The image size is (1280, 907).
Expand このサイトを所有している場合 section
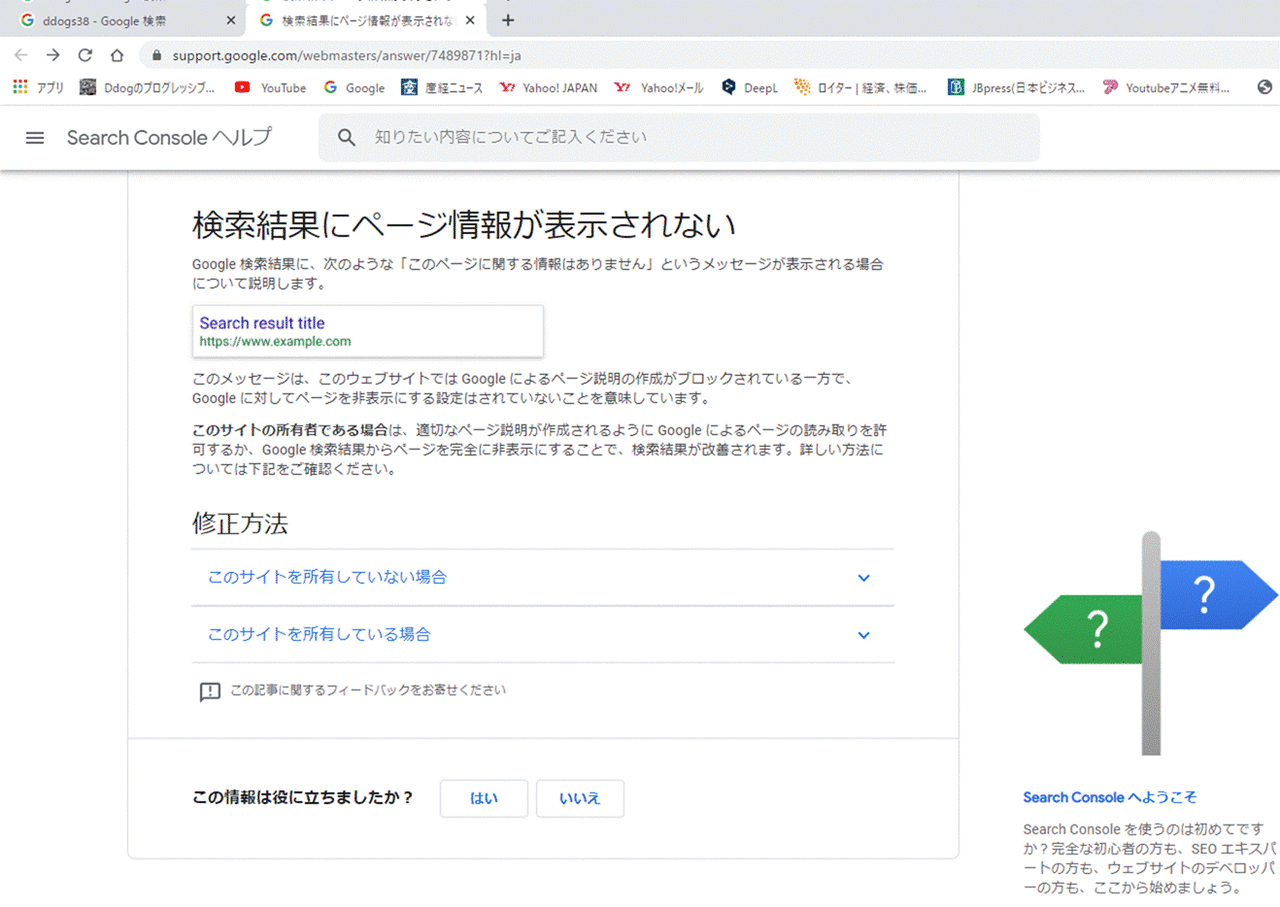(x=542, y=634)
